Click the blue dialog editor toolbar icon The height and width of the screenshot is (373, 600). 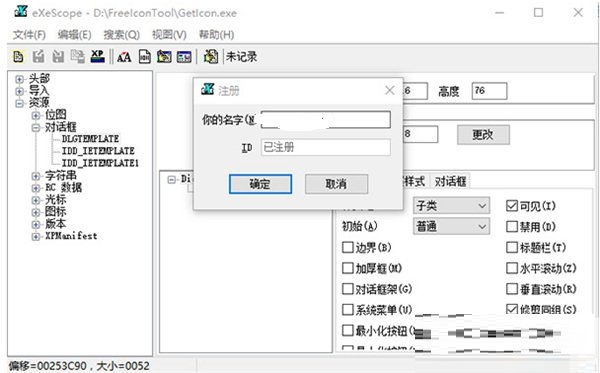(x=184, y=57)
